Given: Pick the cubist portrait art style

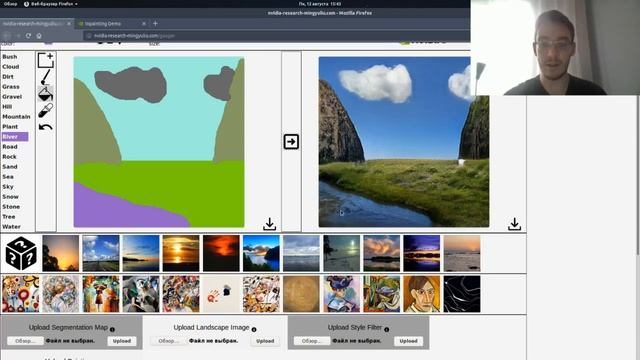Looking at the screenshot, I should [x=422, y=294].
